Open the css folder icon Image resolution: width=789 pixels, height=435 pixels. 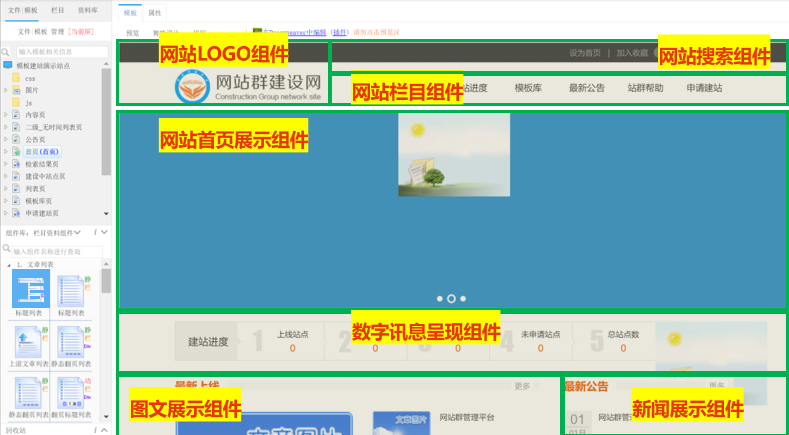point(16,78)
